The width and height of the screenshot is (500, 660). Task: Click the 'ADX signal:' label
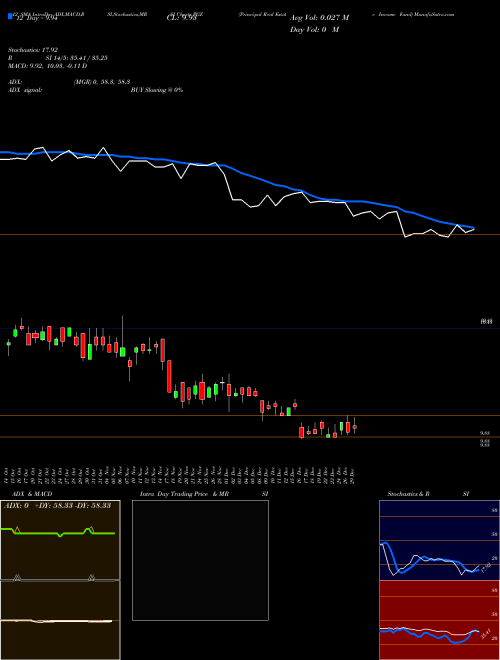pyautogui.click(x=25, y=90)
